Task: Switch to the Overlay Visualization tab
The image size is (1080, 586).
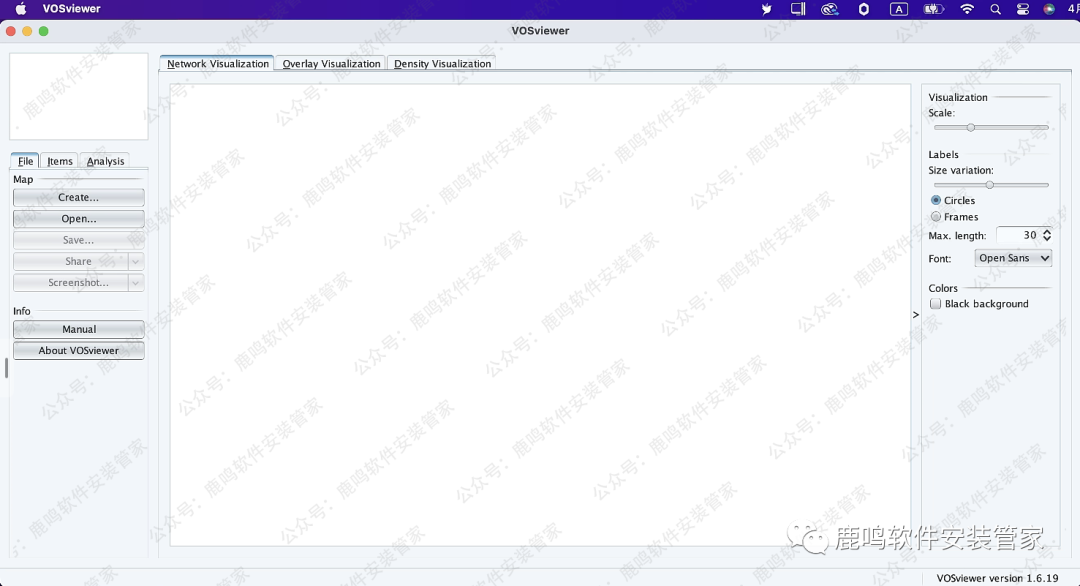Action: 331,64
